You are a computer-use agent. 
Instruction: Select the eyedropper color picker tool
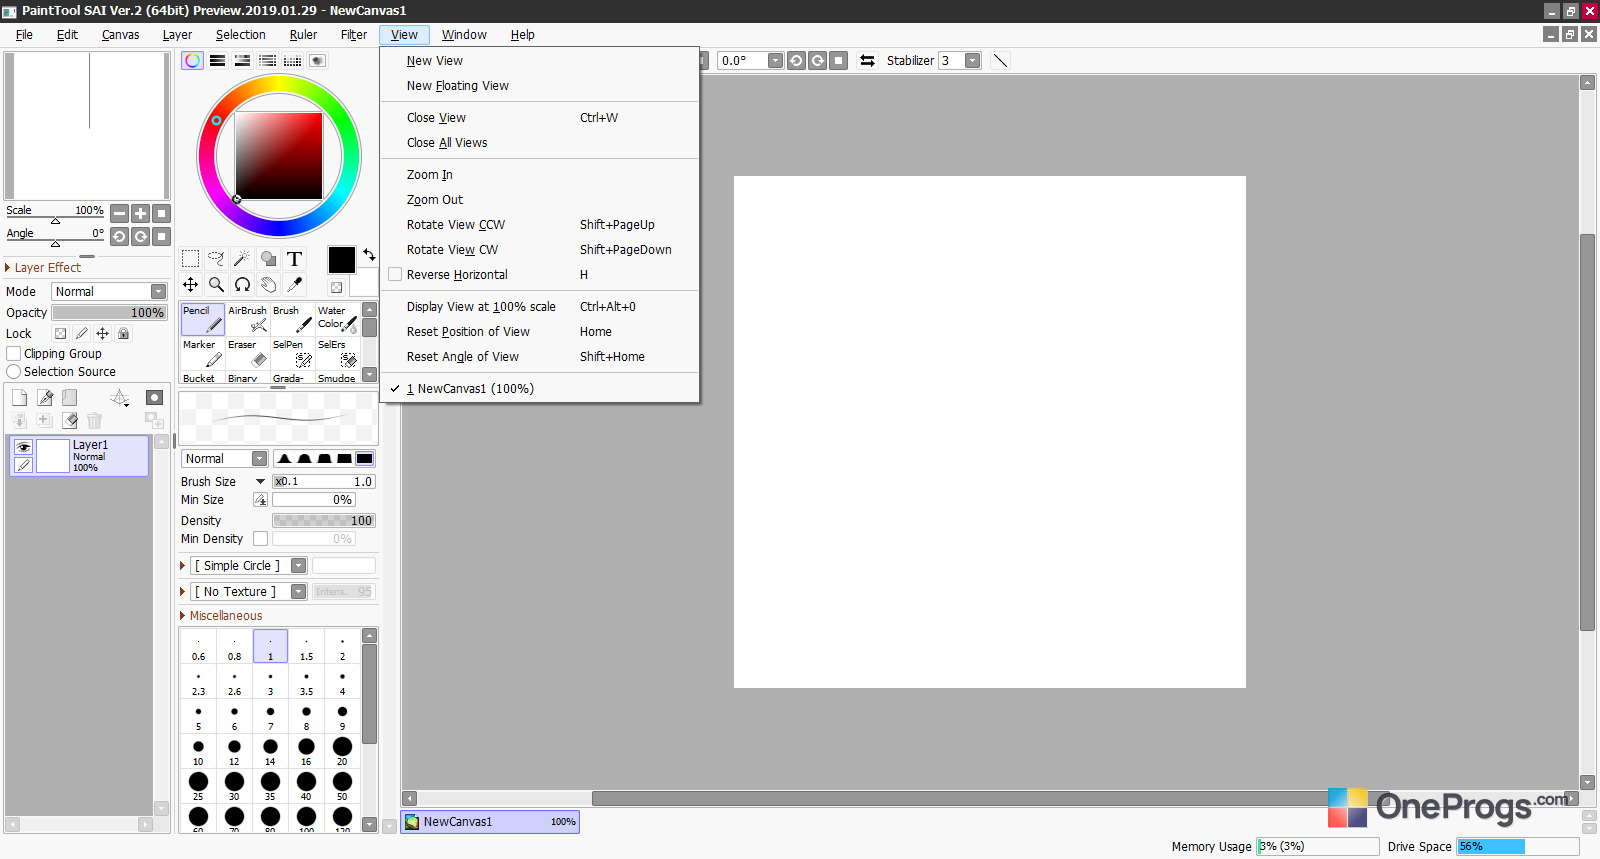pos(294,285)
